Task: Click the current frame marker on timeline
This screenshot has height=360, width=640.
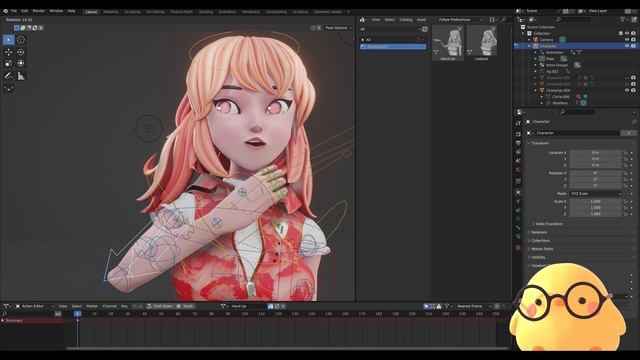Action: click(78, 314)
